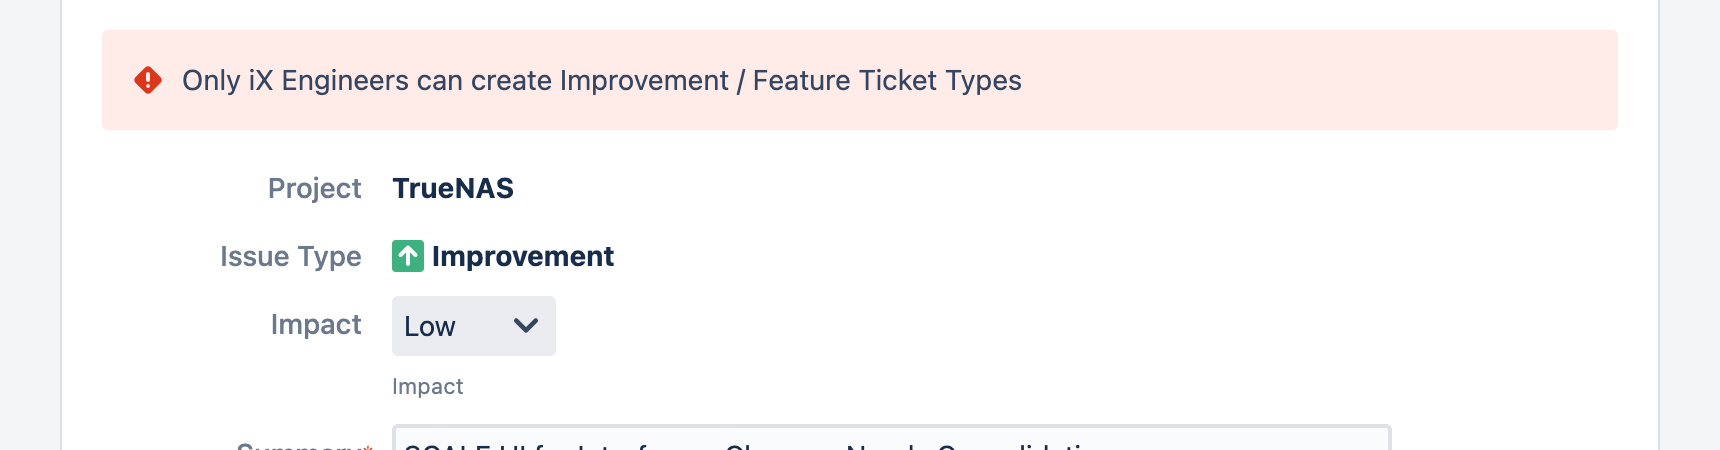Click the TrueNAS project name
The height and width of the screenshot is (450, 1720).
pyautogui.click(x=453, y=188)
